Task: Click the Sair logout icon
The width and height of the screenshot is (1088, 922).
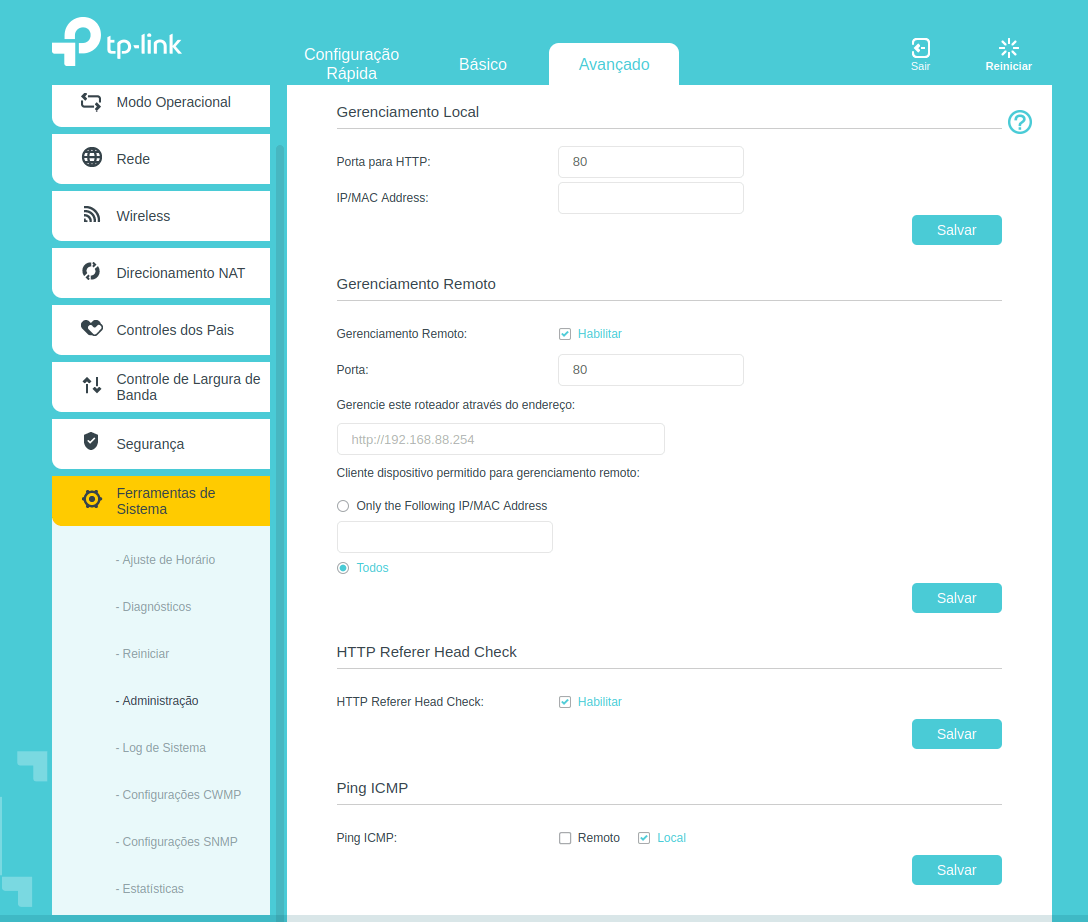Action: tap(920, 48)
